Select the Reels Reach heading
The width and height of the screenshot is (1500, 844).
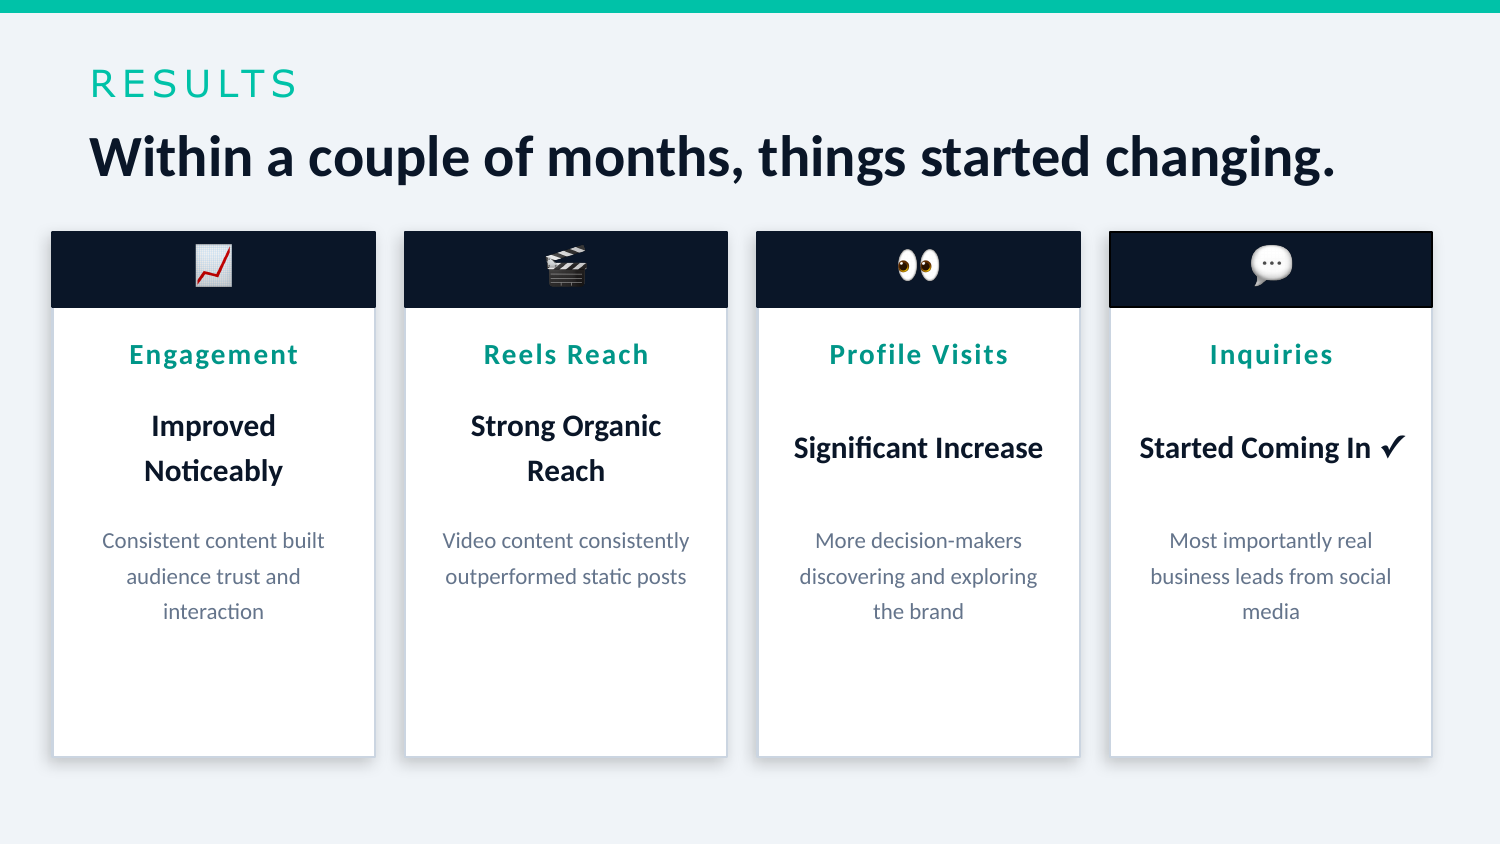point(566,355)
